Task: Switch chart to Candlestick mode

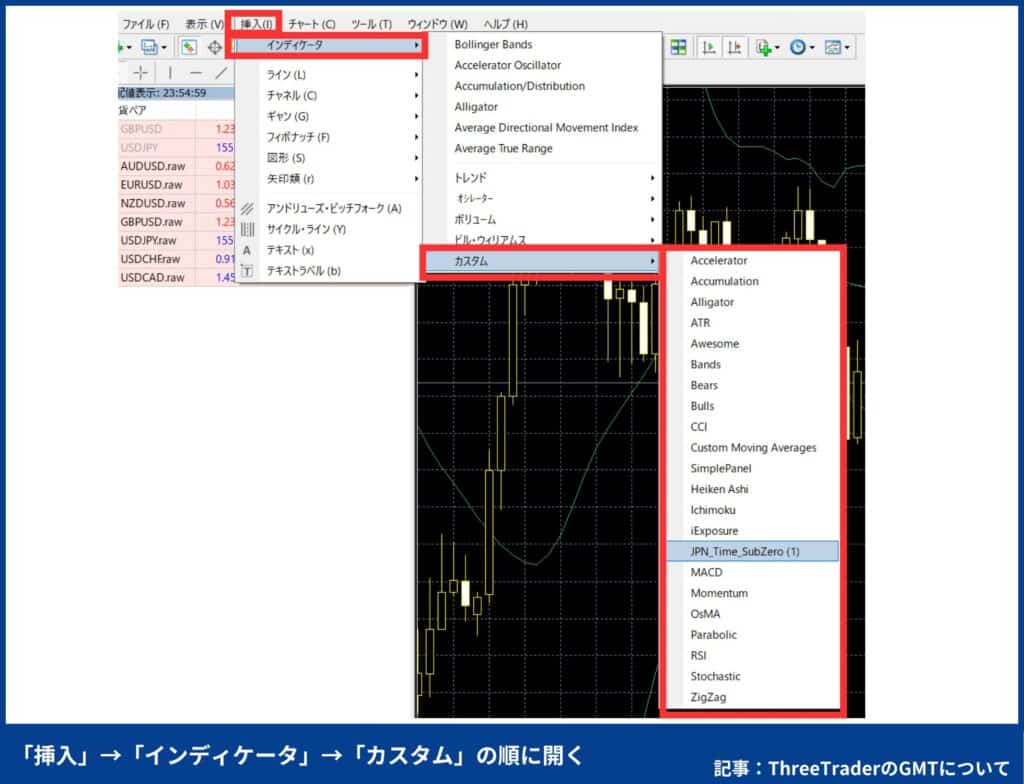Action: pos(735,46)
